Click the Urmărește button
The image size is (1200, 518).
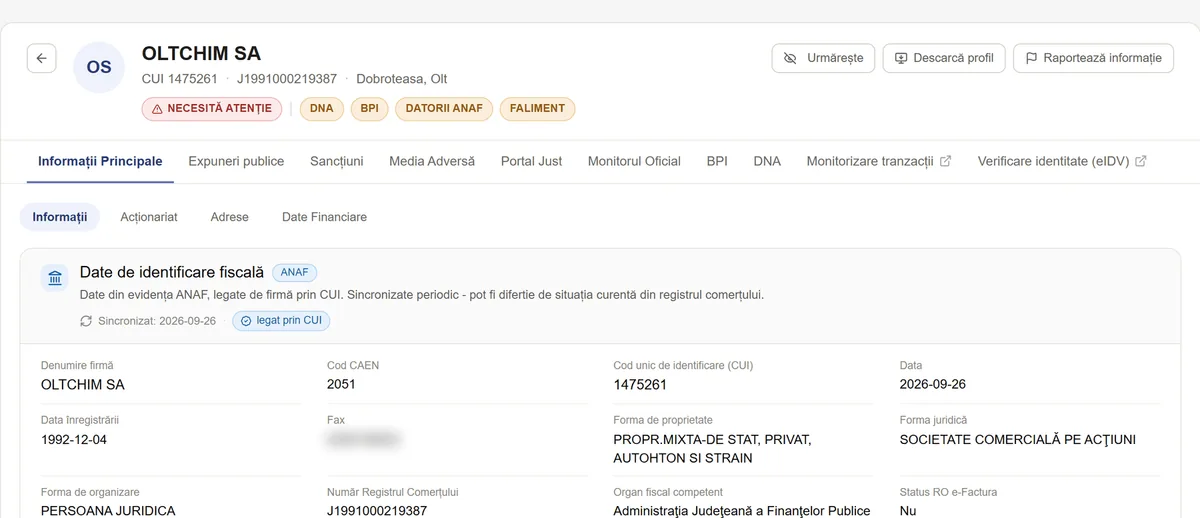click(823, 58)
